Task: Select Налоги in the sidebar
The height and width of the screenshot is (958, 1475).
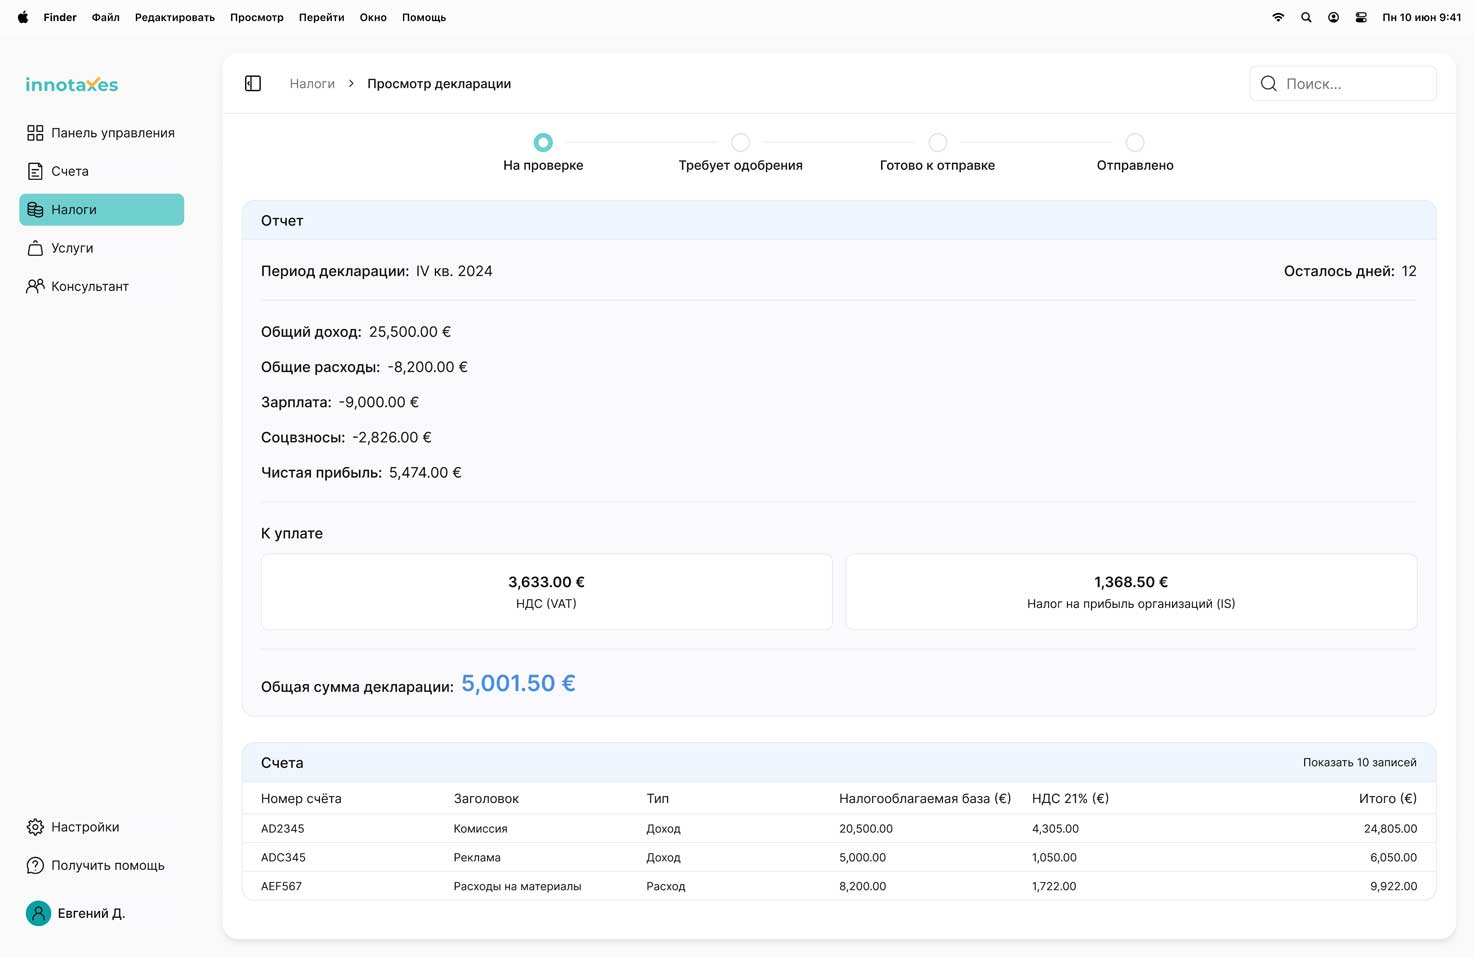Action: (101, 210)
